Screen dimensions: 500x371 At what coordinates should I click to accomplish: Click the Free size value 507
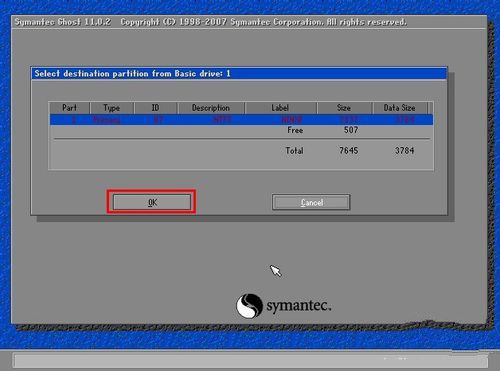tap(351, 130)
